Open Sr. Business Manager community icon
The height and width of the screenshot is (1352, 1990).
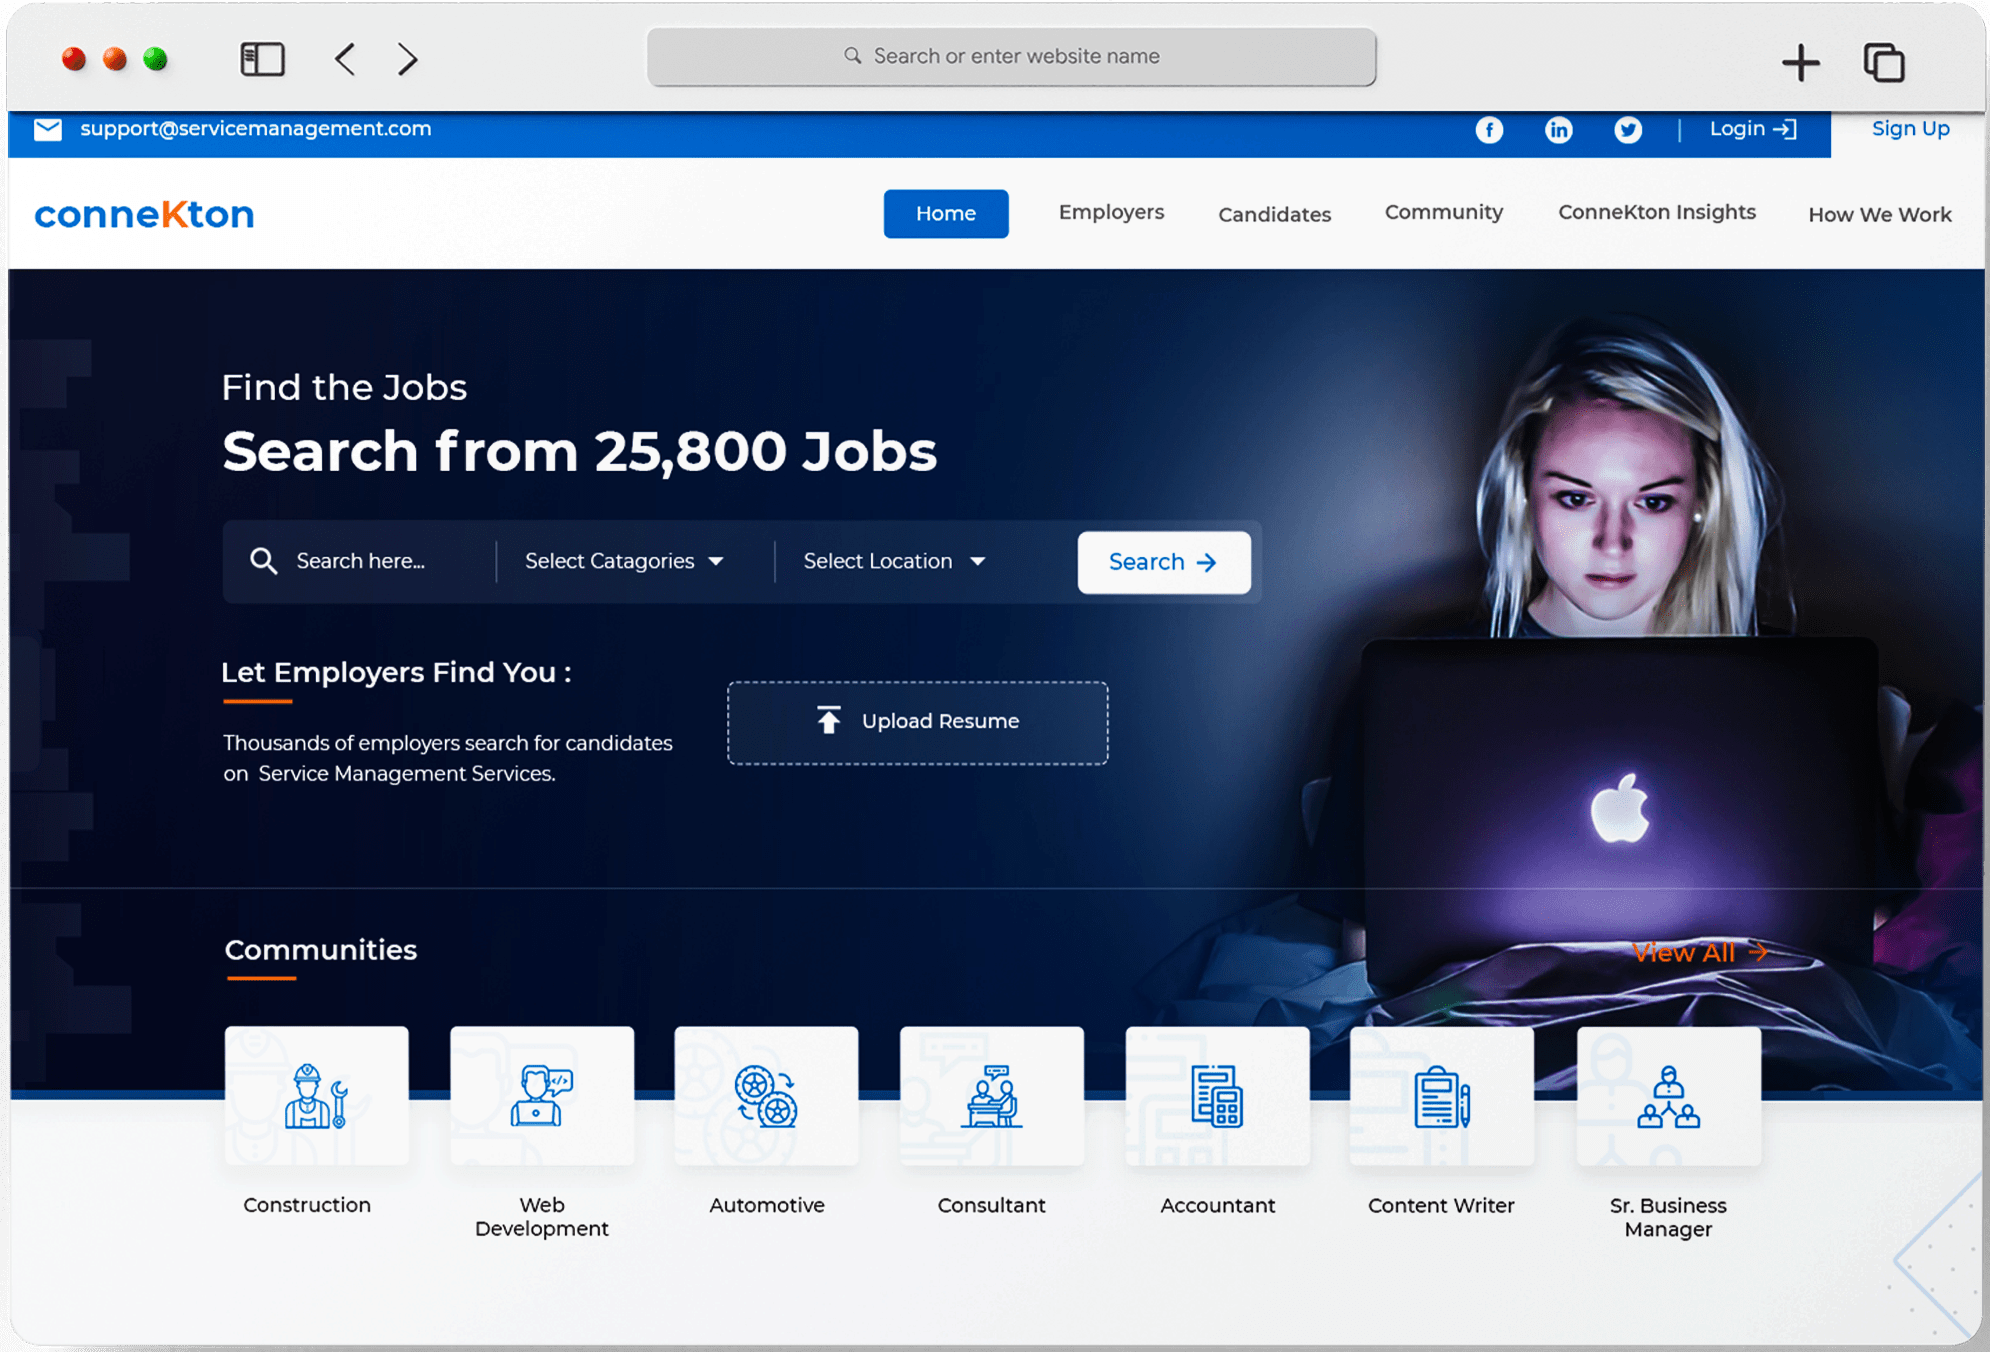point(1668,1096)
